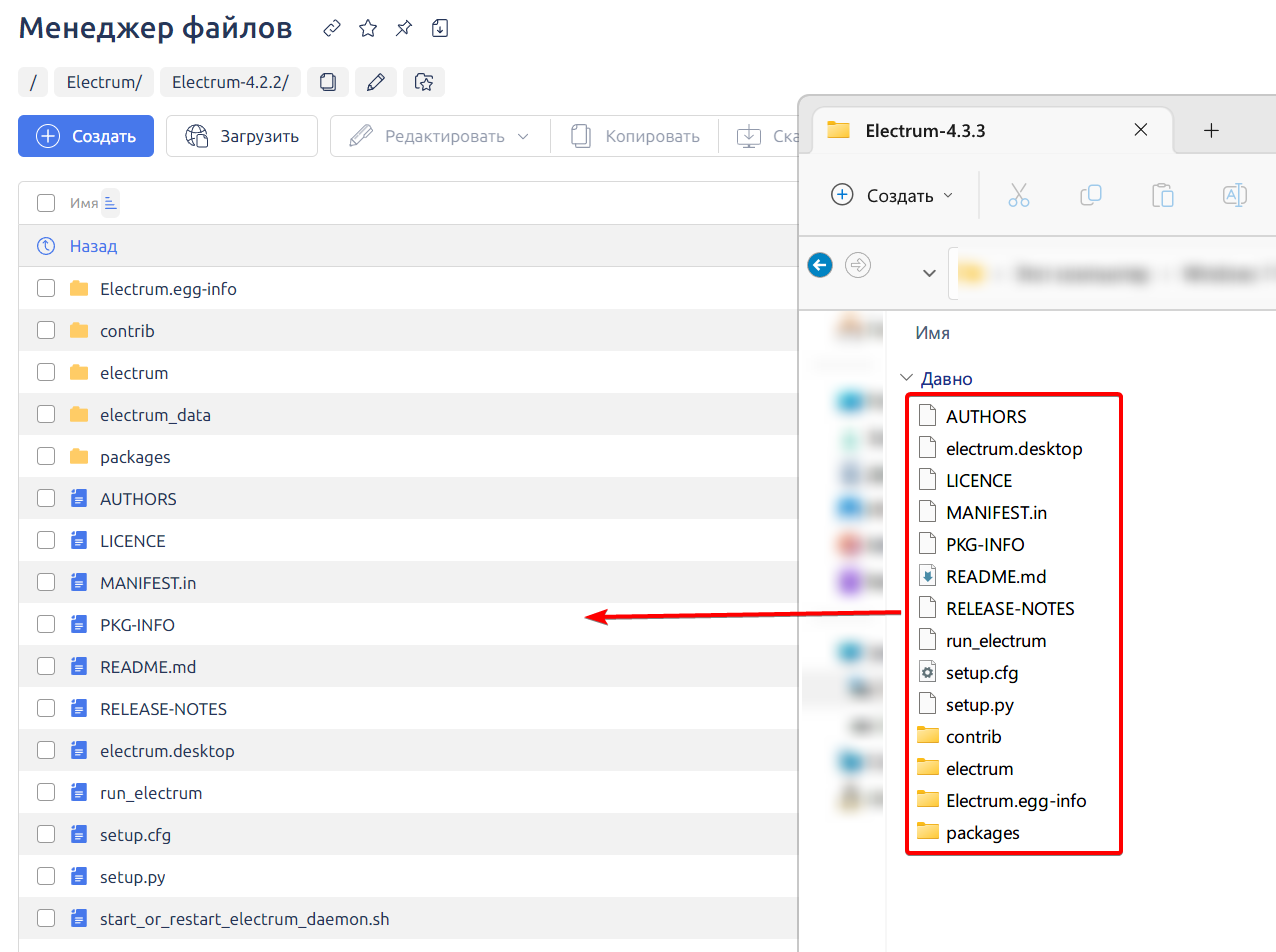Click the link icon beside Менеджер файлов title

pyautogui.click(x=332, y=29)
